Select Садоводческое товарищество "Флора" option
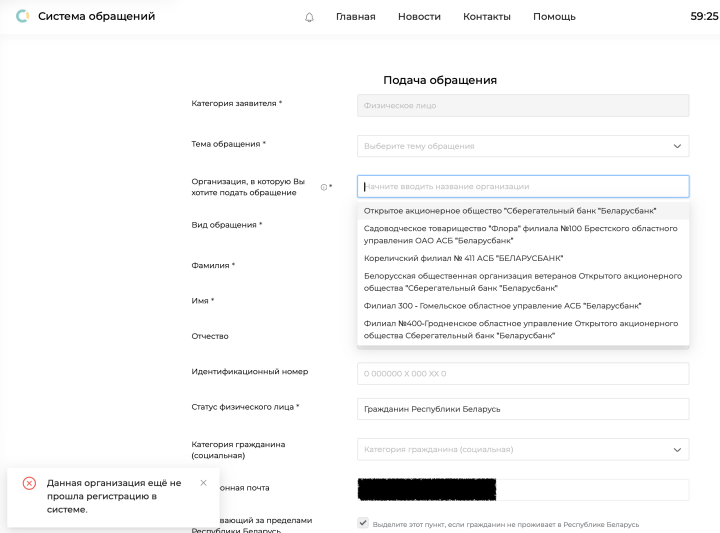 pyautogui.click(x=523, y=234)
